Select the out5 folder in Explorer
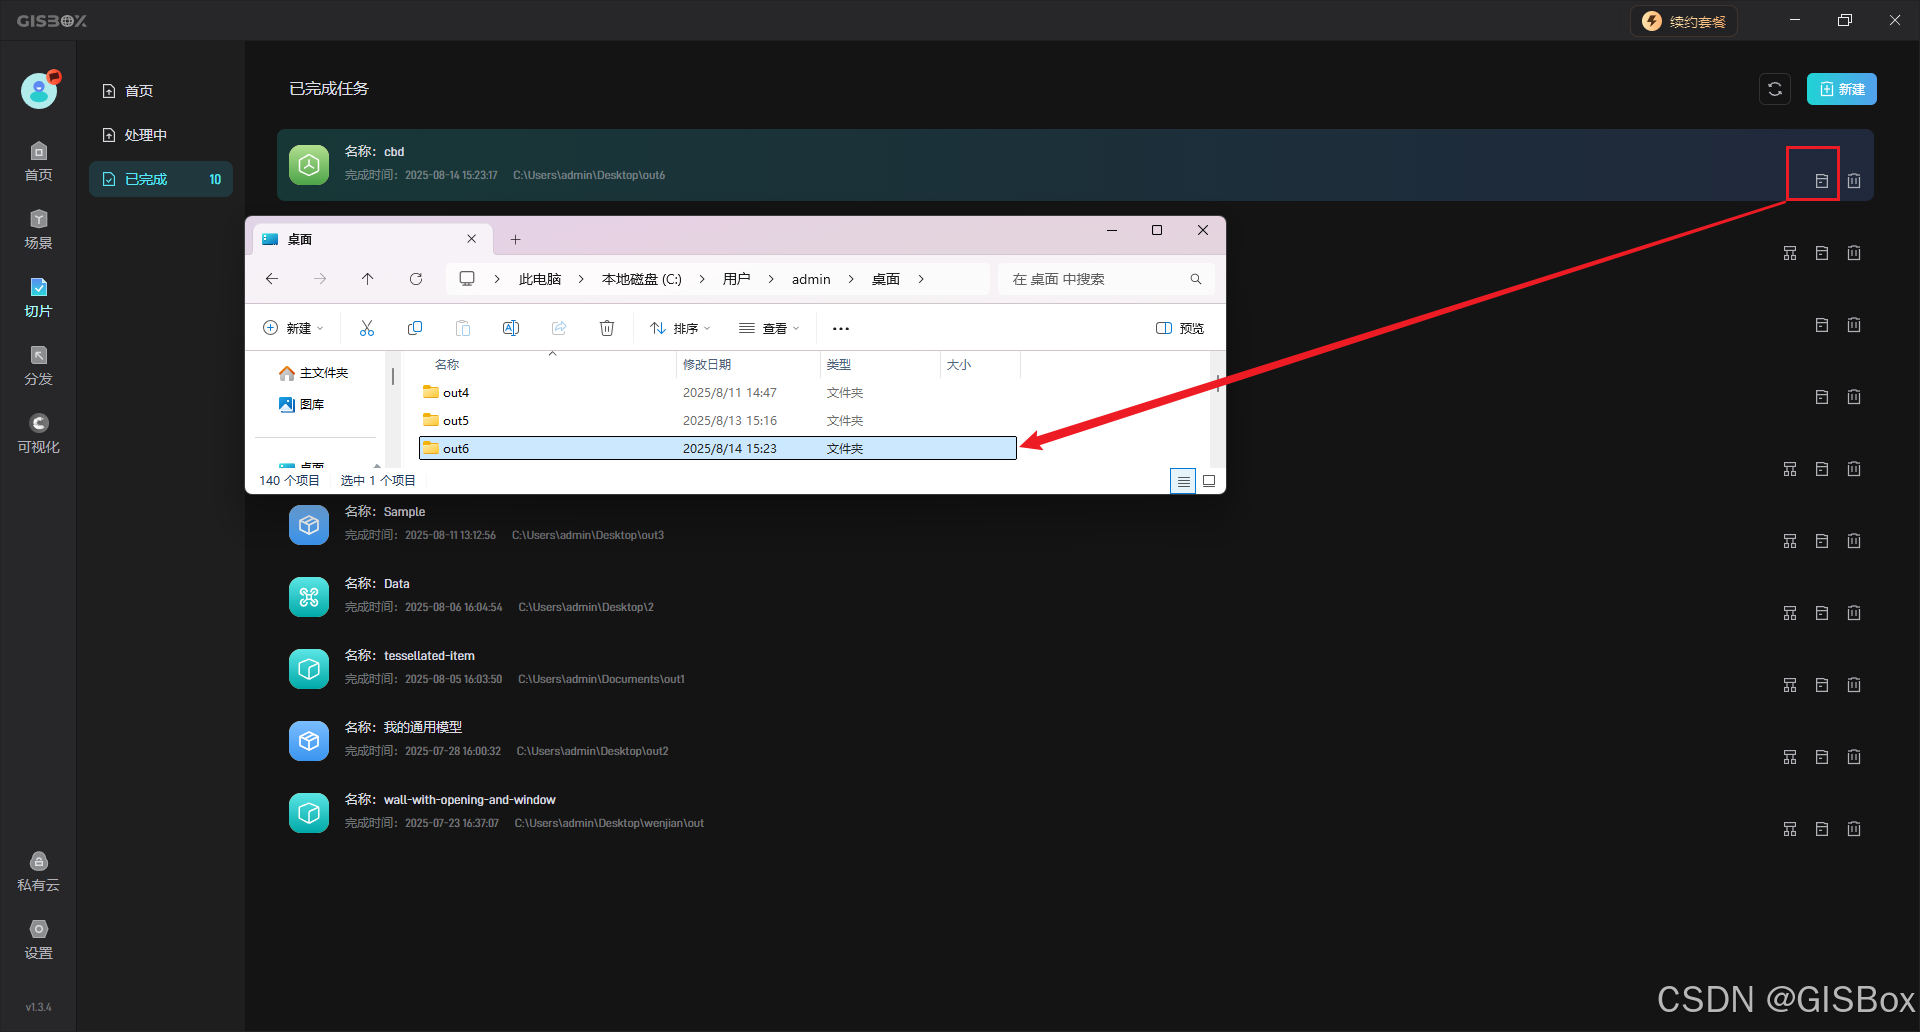 coord(718,420)
